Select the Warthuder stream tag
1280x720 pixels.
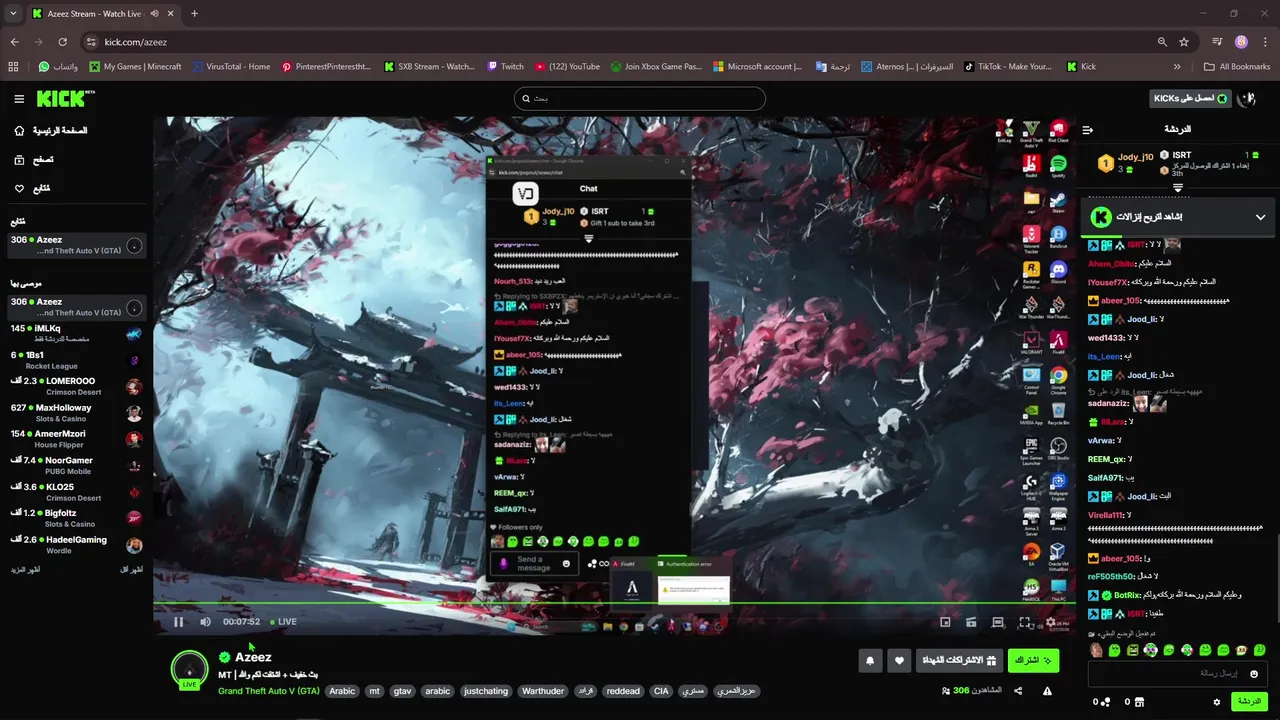tap(543, 691)
